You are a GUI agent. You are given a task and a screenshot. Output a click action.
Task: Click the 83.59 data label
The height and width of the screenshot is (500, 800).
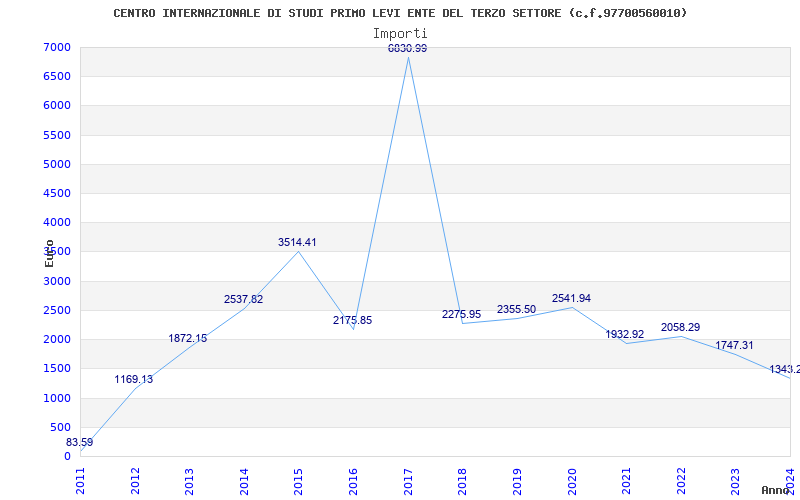pos(80,442)
